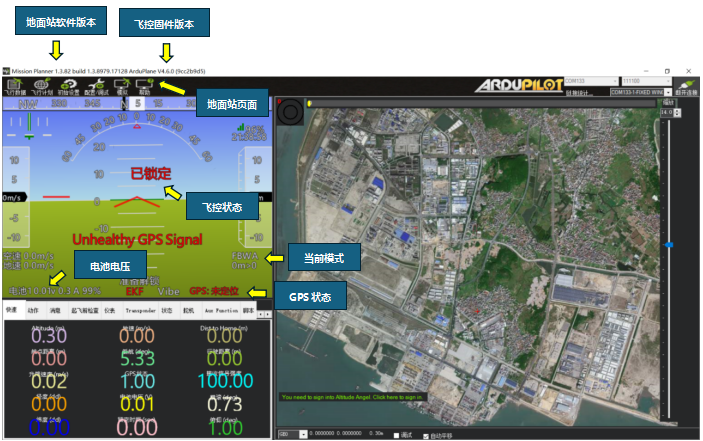
Task: Select the 状态 (Status) tab
Action: pos(167,310)
